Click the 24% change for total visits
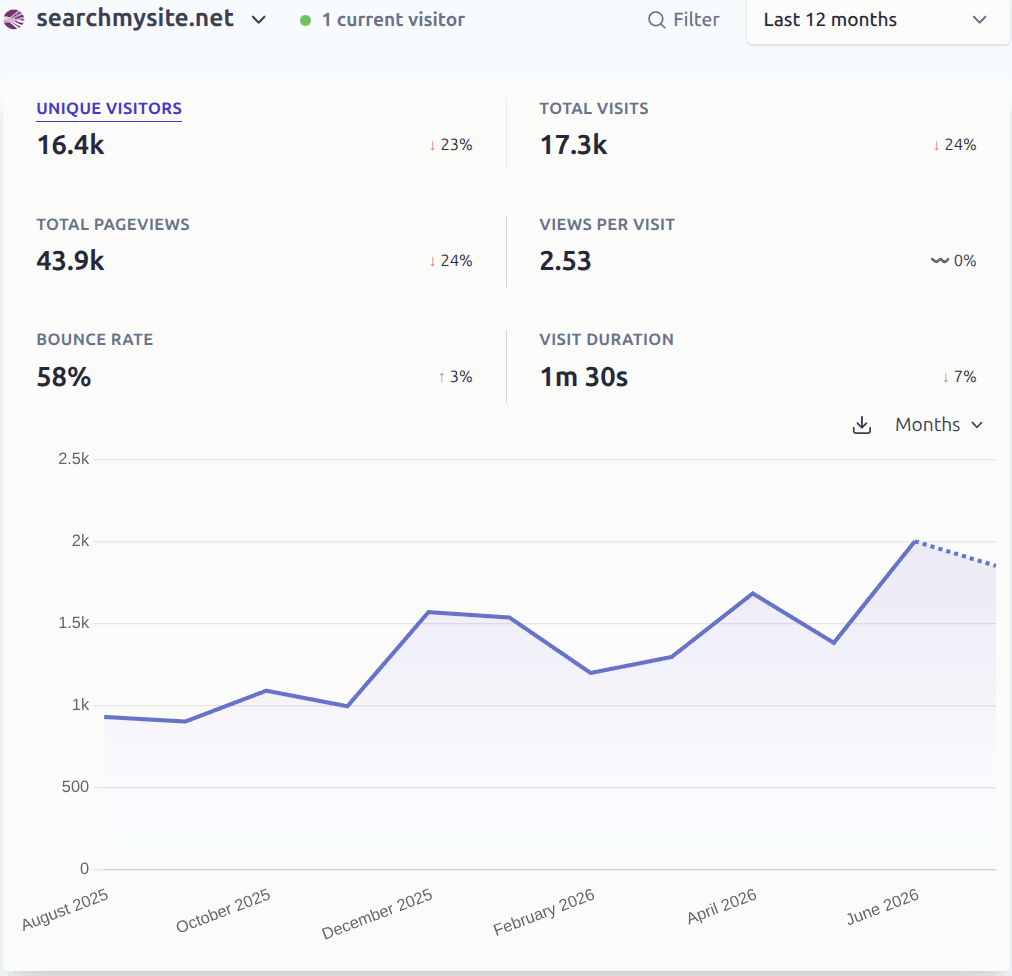This screenshot has width=1012, height=976. 955,145
